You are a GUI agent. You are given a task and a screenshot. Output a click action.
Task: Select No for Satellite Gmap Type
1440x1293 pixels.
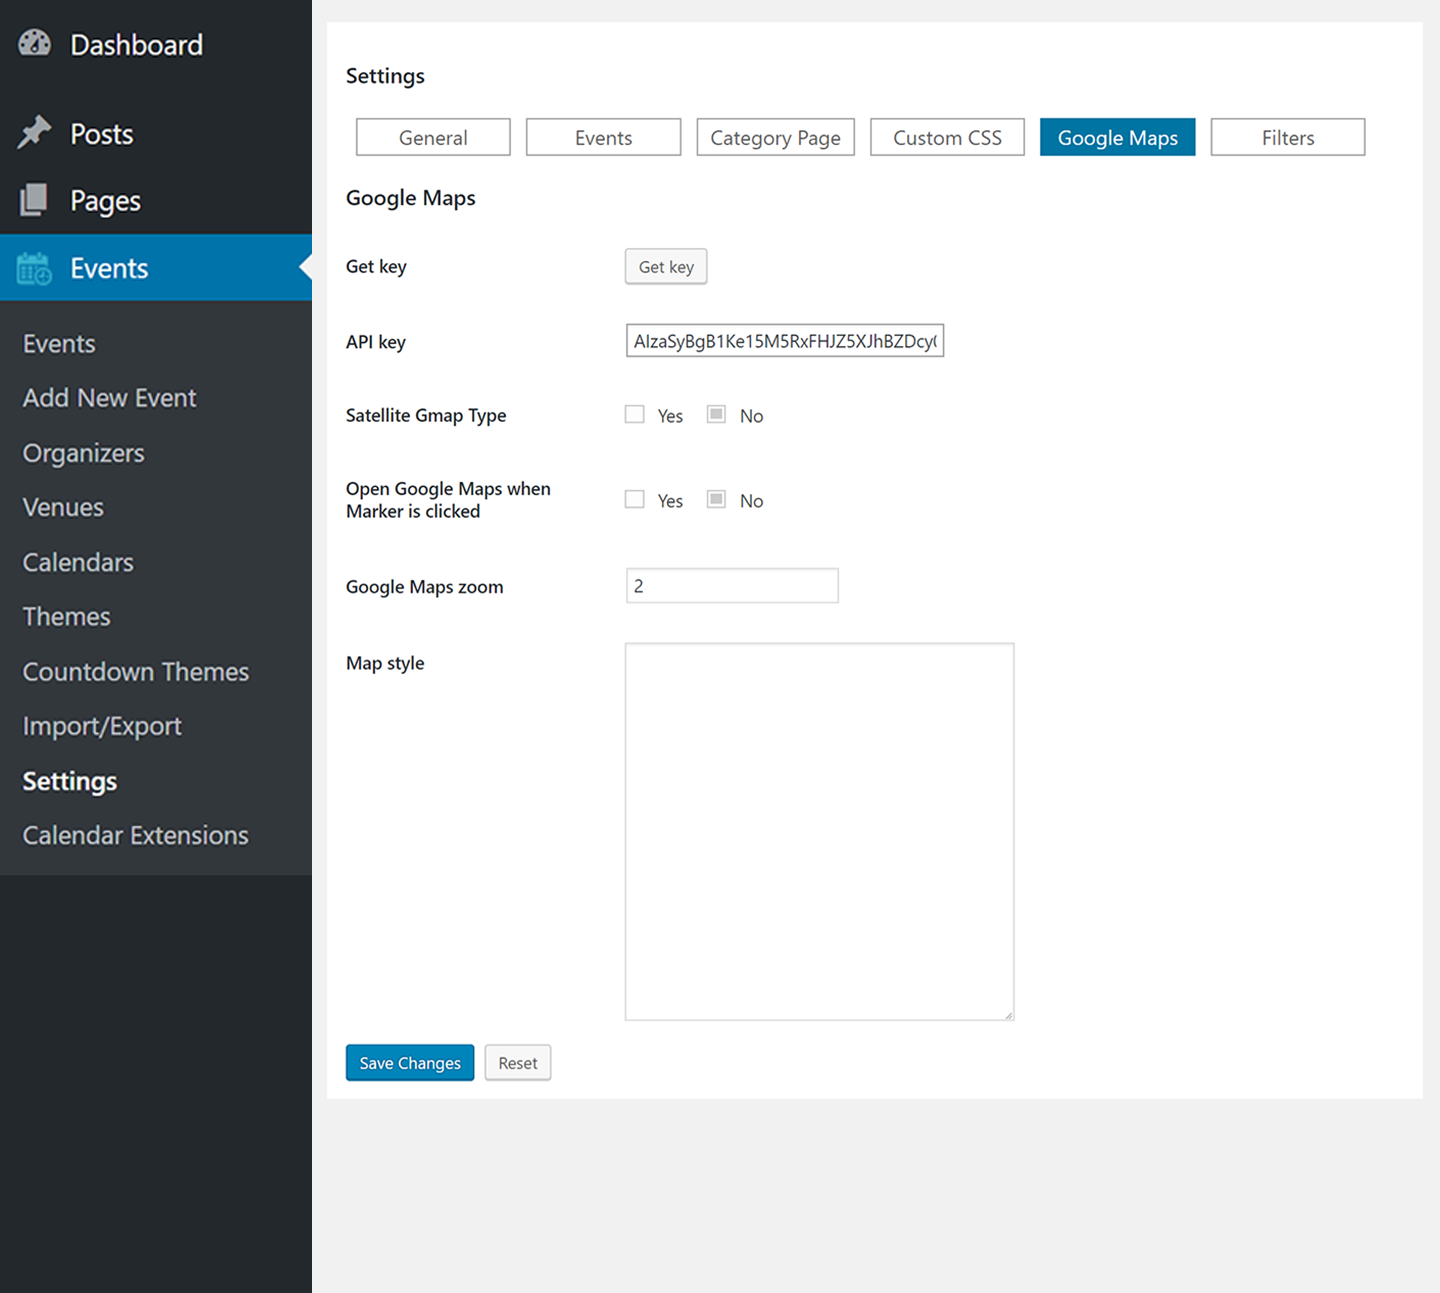pyautogui.click(x=716, y=415)
